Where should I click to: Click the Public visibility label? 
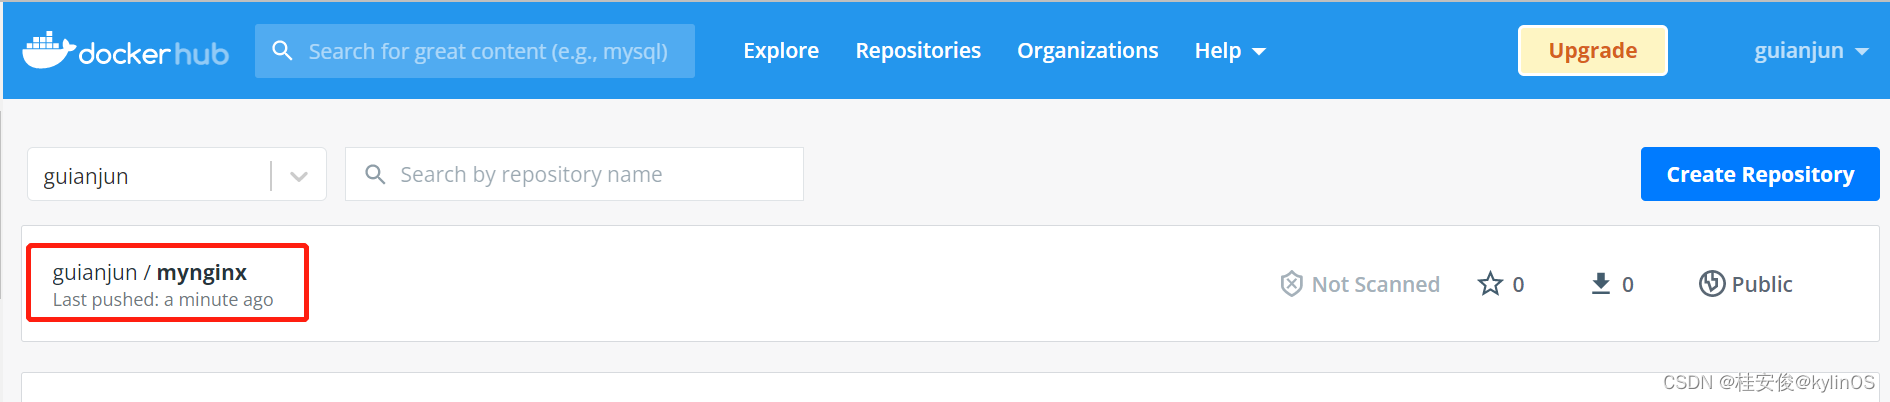(x=1762, y=284)
